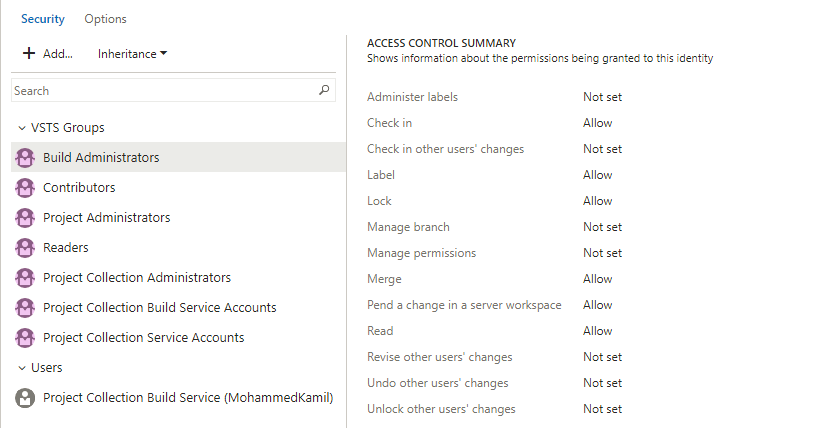
Task: Focus the Search identities field
Action: [173, 90]
